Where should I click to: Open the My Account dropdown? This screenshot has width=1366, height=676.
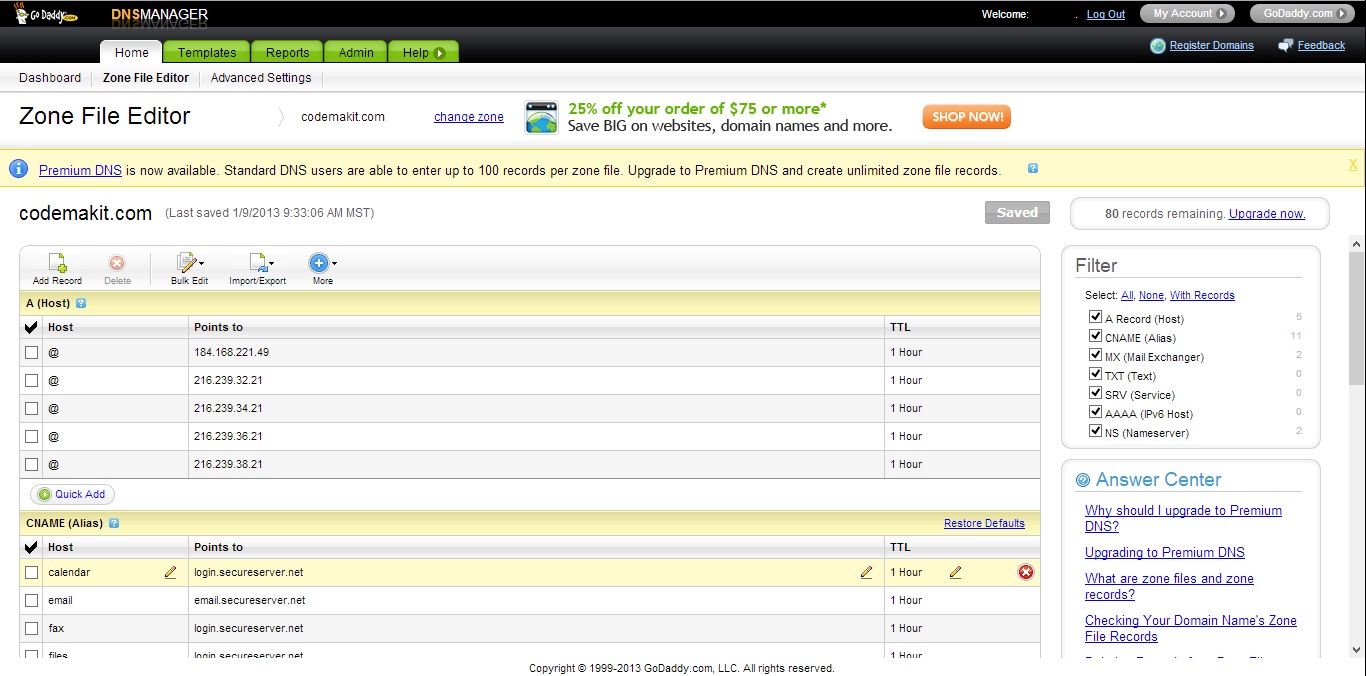point(1187,14)
